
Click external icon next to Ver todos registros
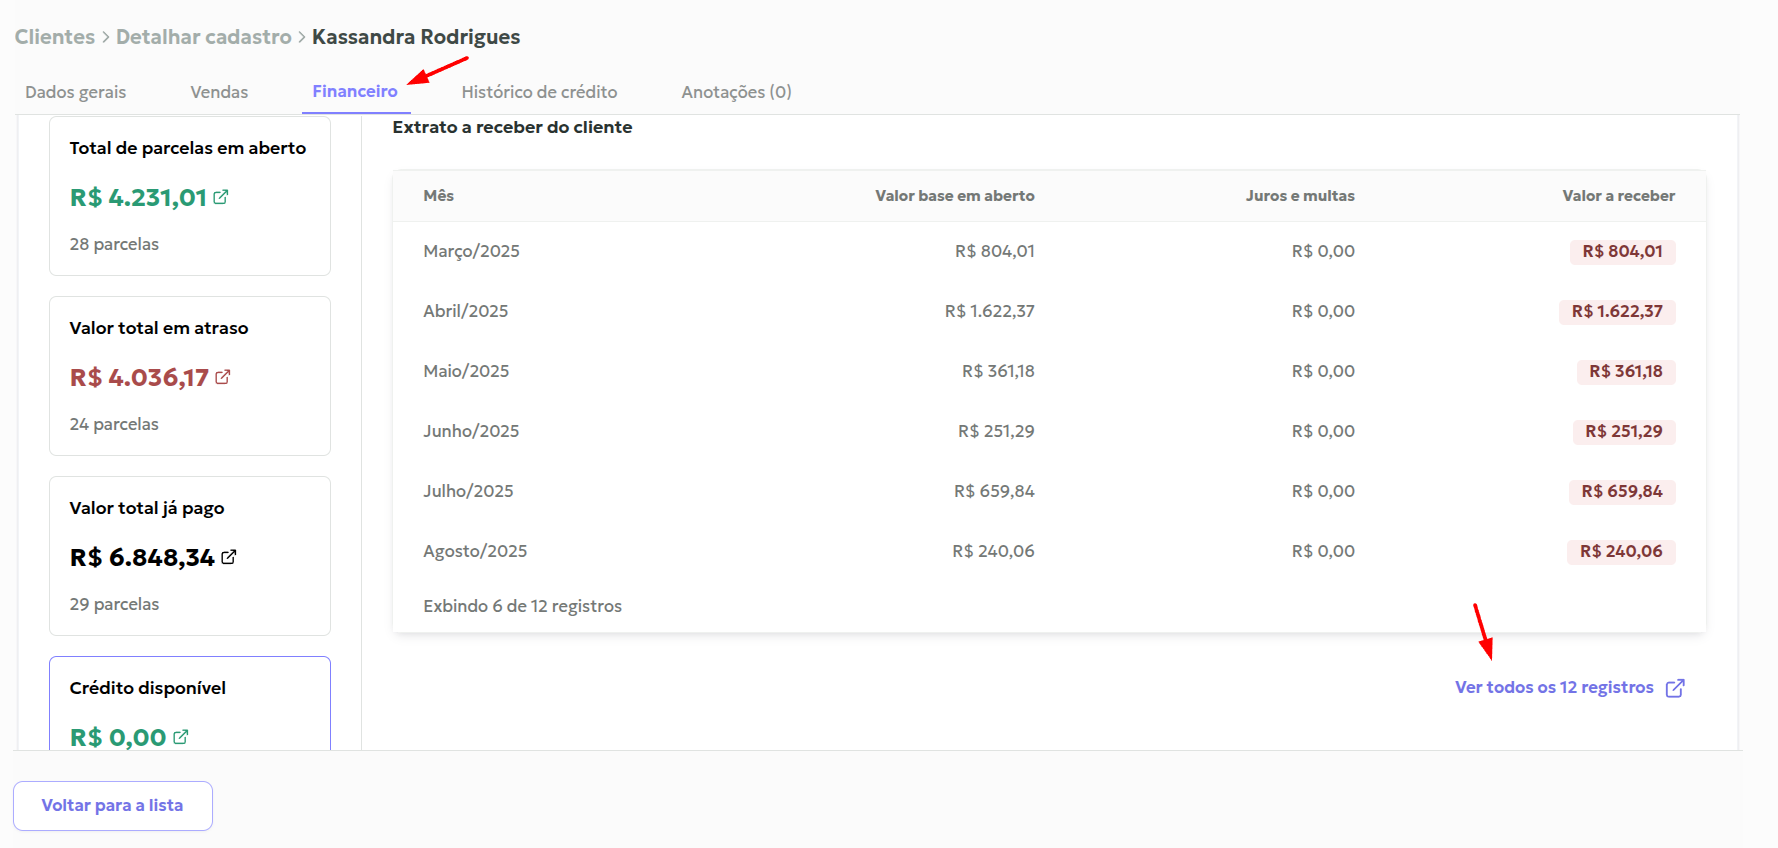(1675, 688)
